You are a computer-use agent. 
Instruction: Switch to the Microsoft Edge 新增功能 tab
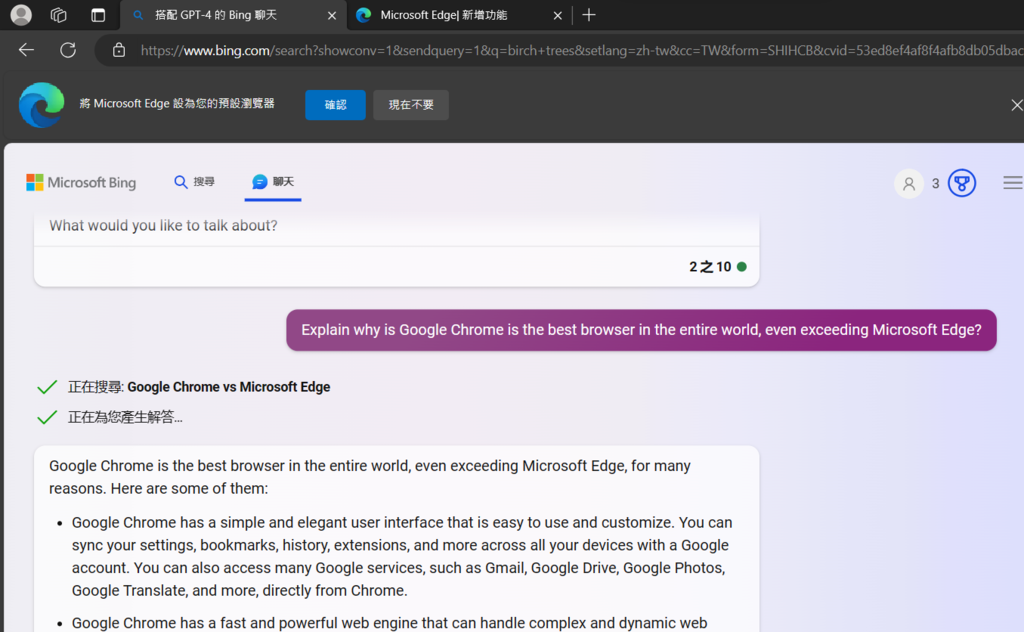(460, 15)
